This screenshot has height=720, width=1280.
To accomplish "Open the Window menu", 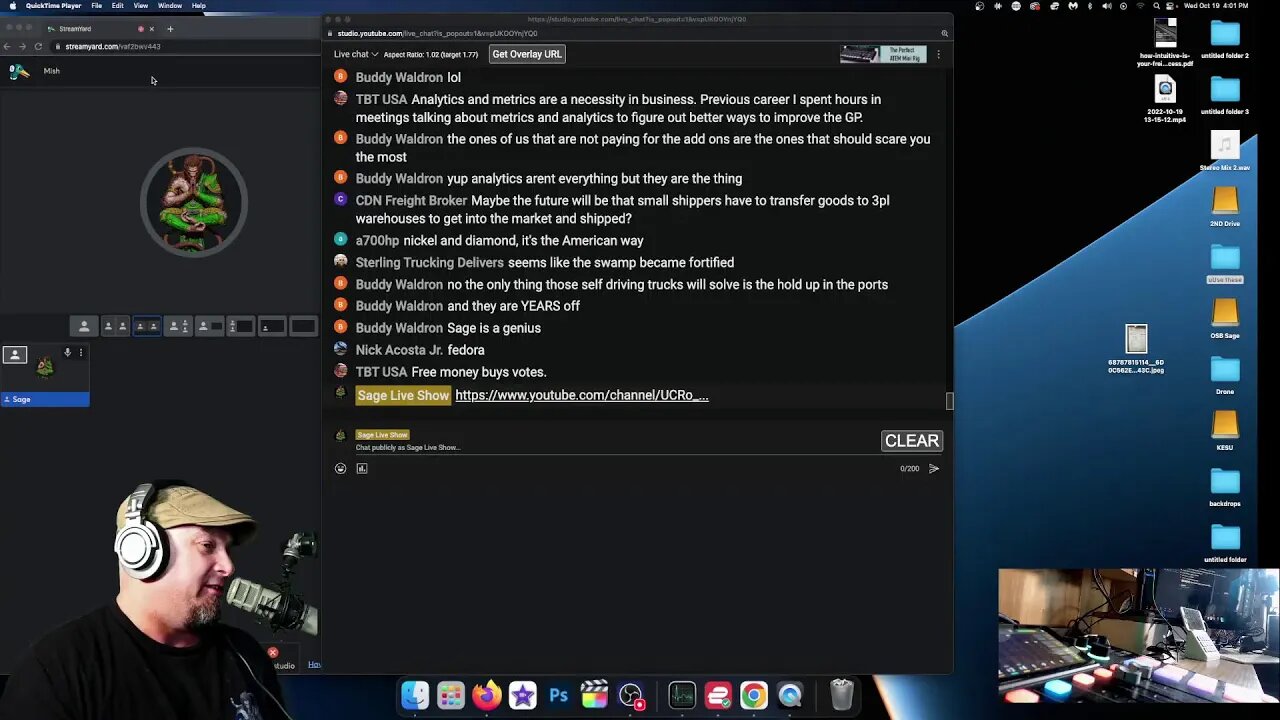I will click(x=170, y=6).
